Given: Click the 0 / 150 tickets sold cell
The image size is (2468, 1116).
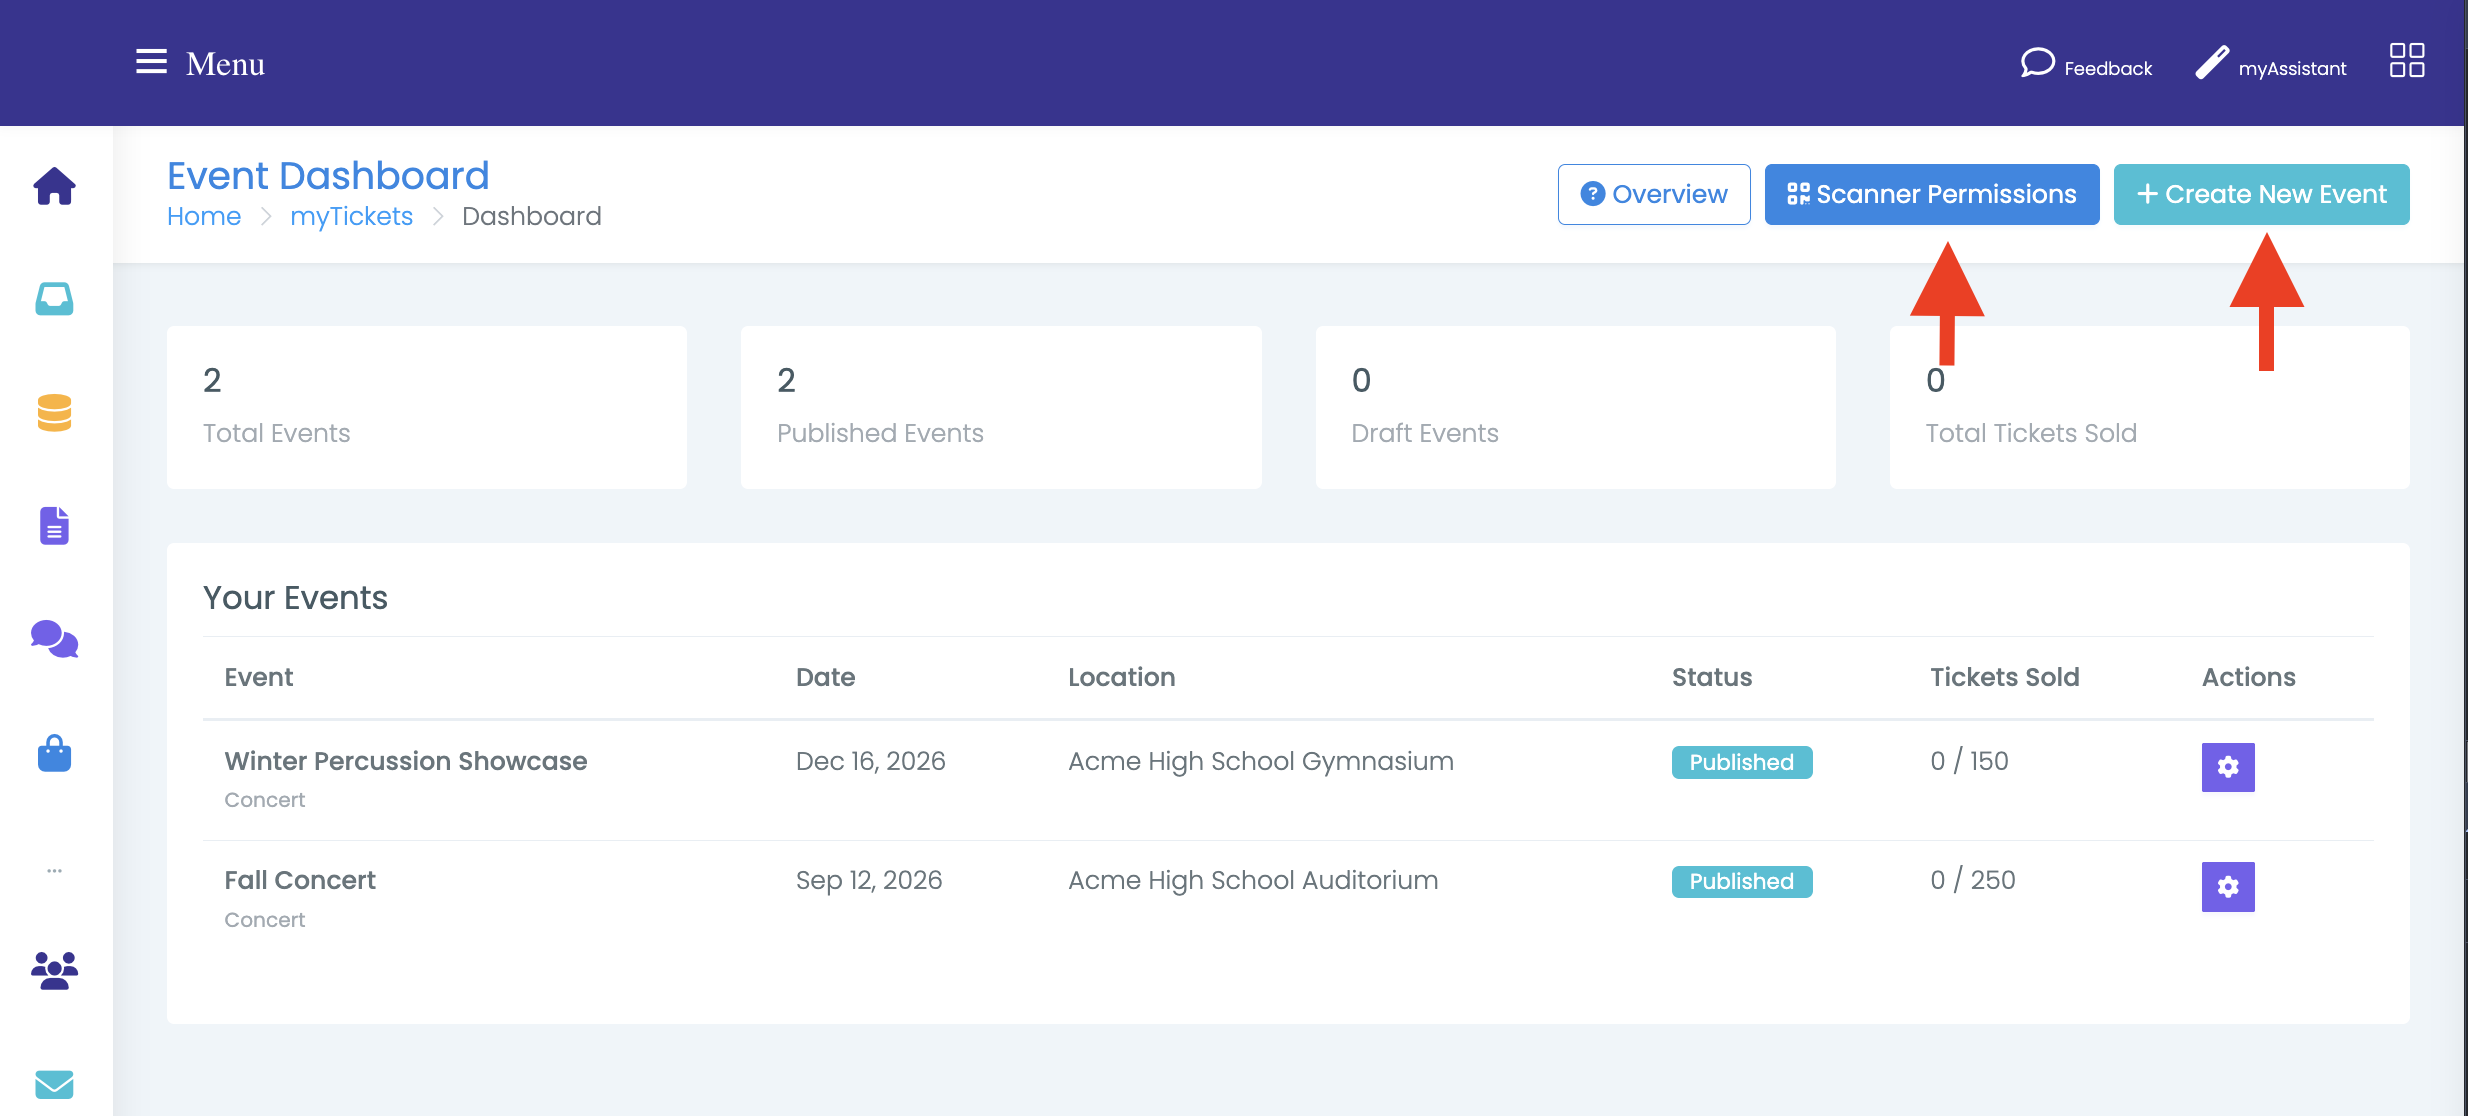Looking at the screenshot, I should (x=1969, y=761).
